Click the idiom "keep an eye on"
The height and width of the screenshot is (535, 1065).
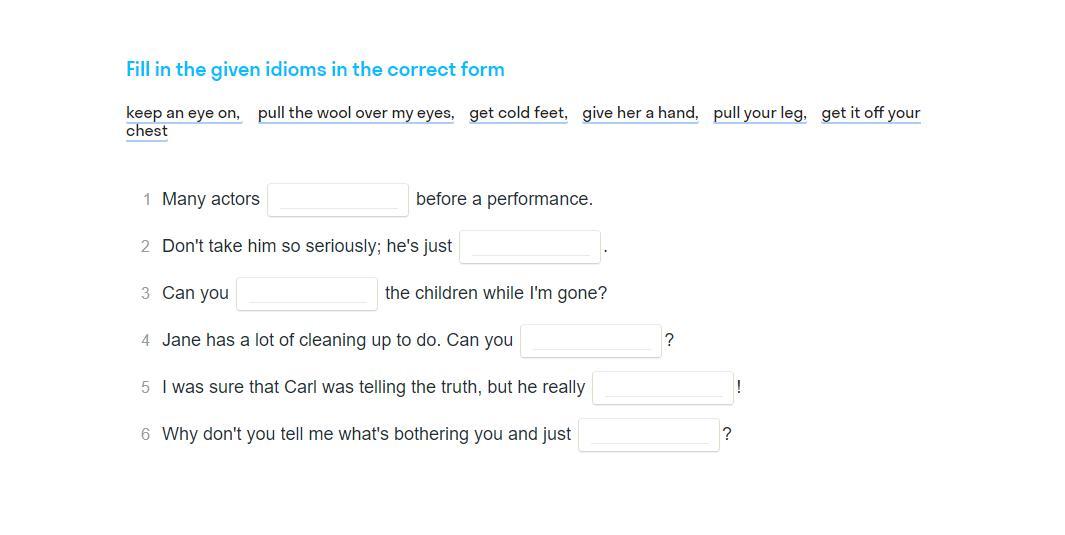click(x=182, y=113)
